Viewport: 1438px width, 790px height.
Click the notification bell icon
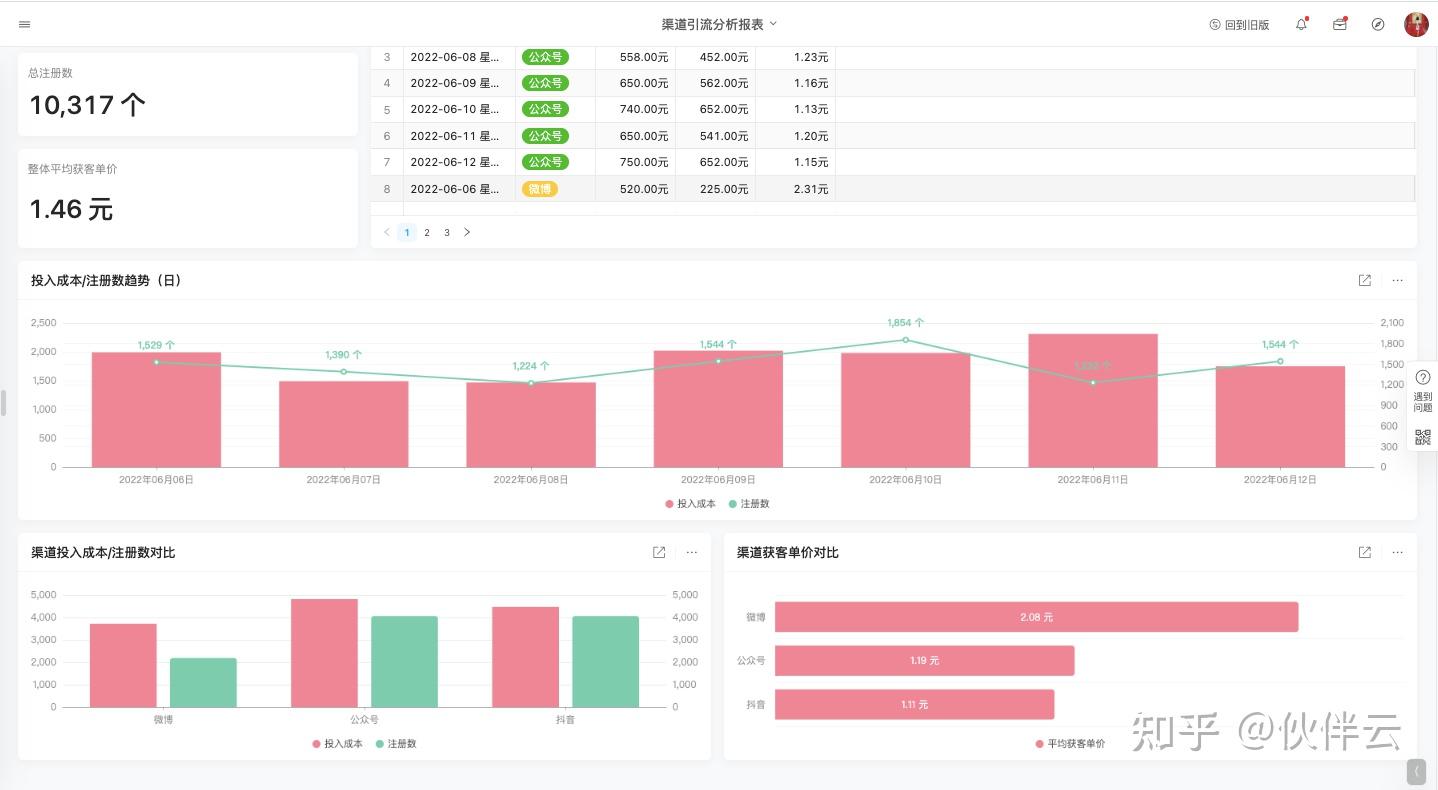point(1301,24)
